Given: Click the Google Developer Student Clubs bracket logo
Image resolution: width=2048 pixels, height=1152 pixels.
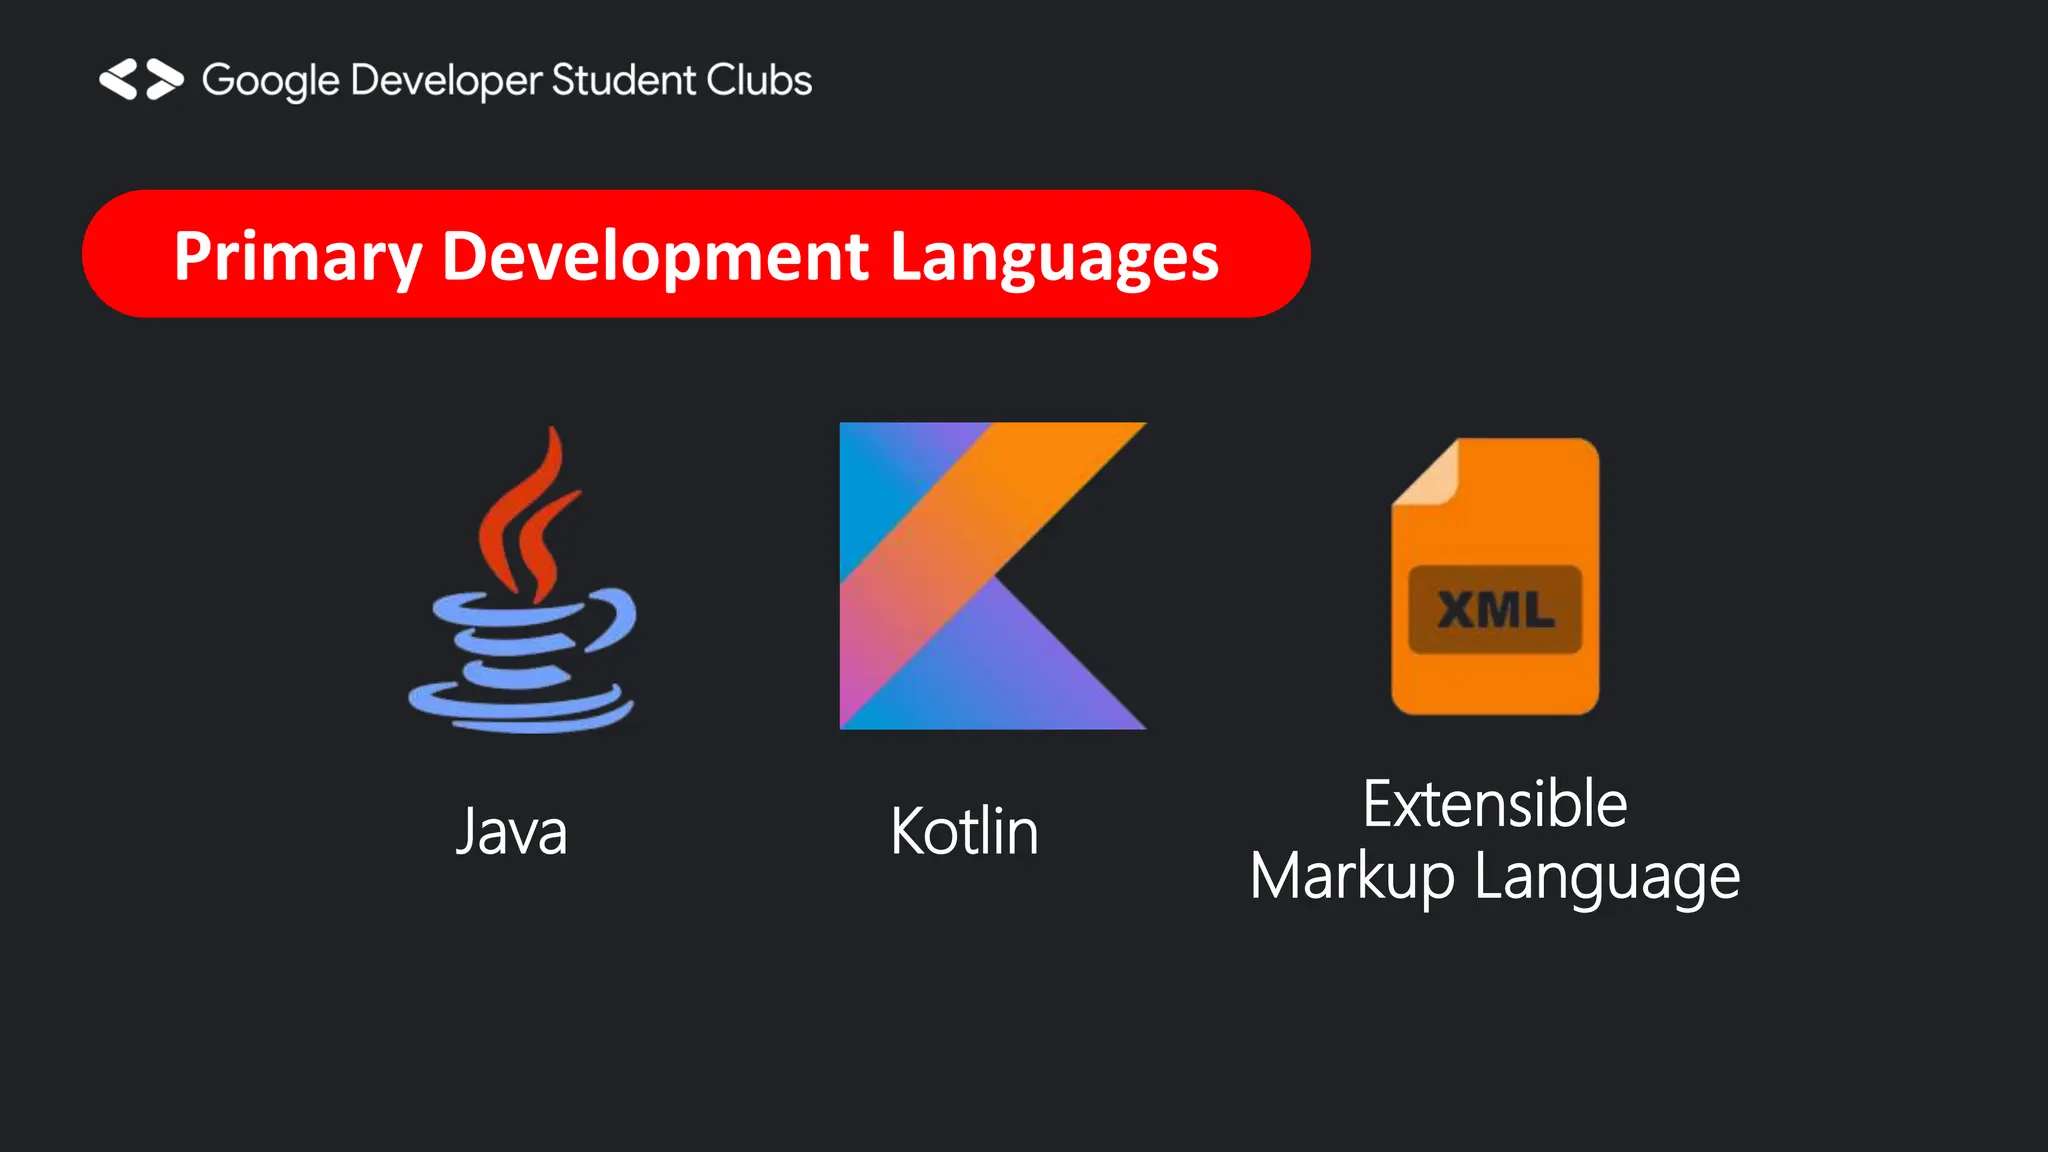Looking at the screenshot, I should pyautogui.click(x=141, y=80).
